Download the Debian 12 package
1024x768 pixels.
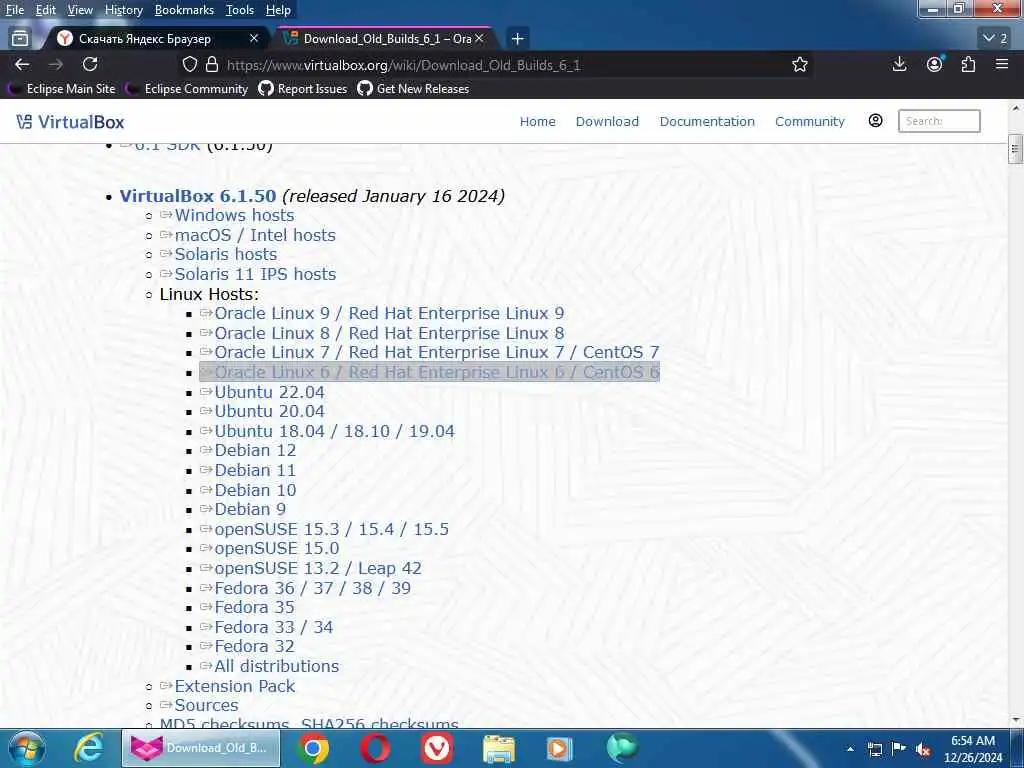[255, 451]
